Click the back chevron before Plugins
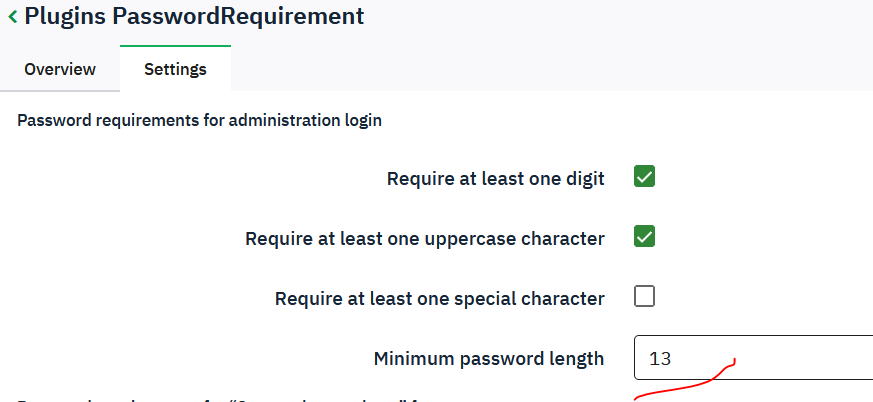The height and width of the screenshot is (402, 873). coord(12,16)
